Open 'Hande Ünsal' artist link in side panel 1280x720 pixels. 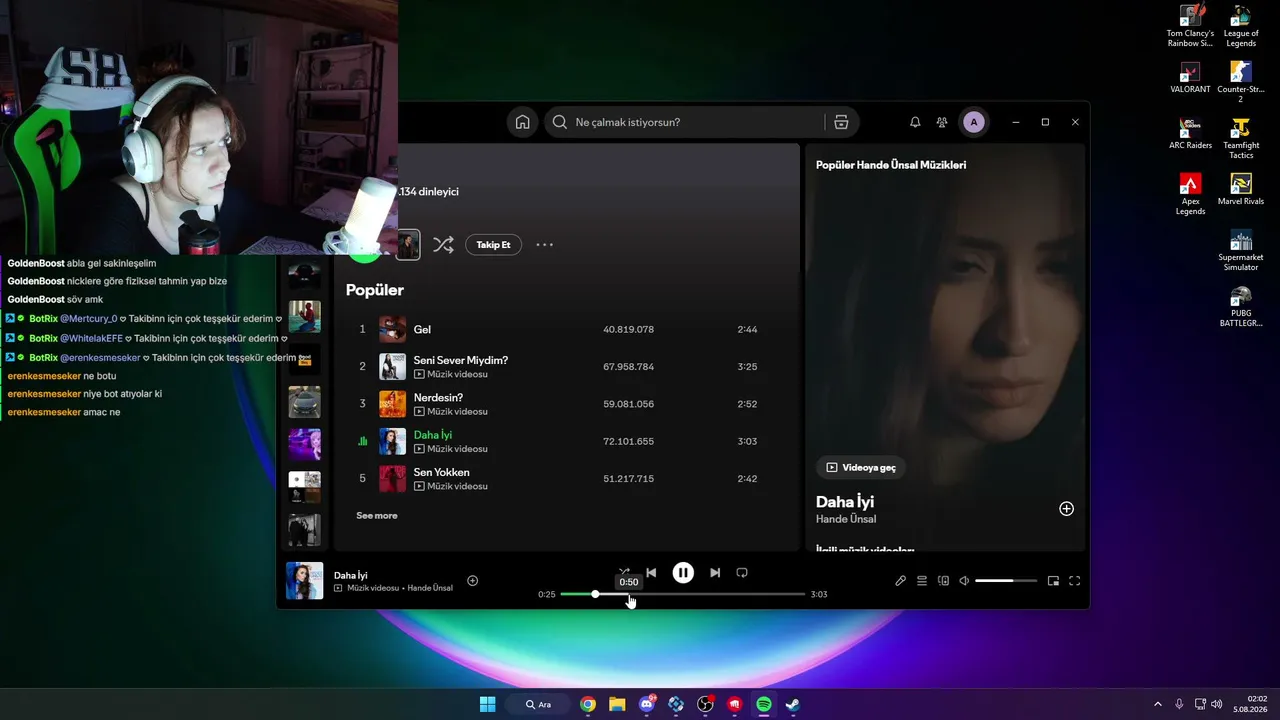tap(846, 520)
